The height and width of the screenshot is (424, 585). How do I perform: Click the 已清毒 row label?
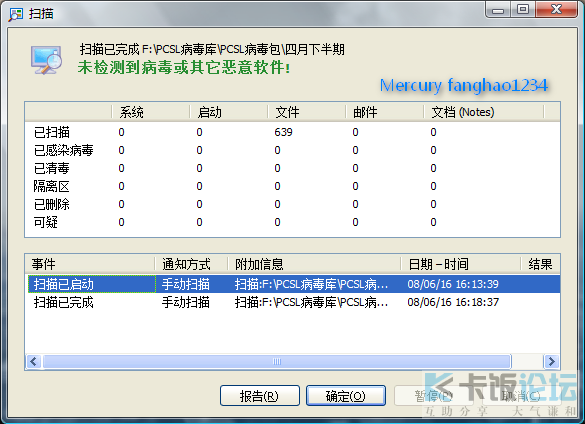point(51,168)
